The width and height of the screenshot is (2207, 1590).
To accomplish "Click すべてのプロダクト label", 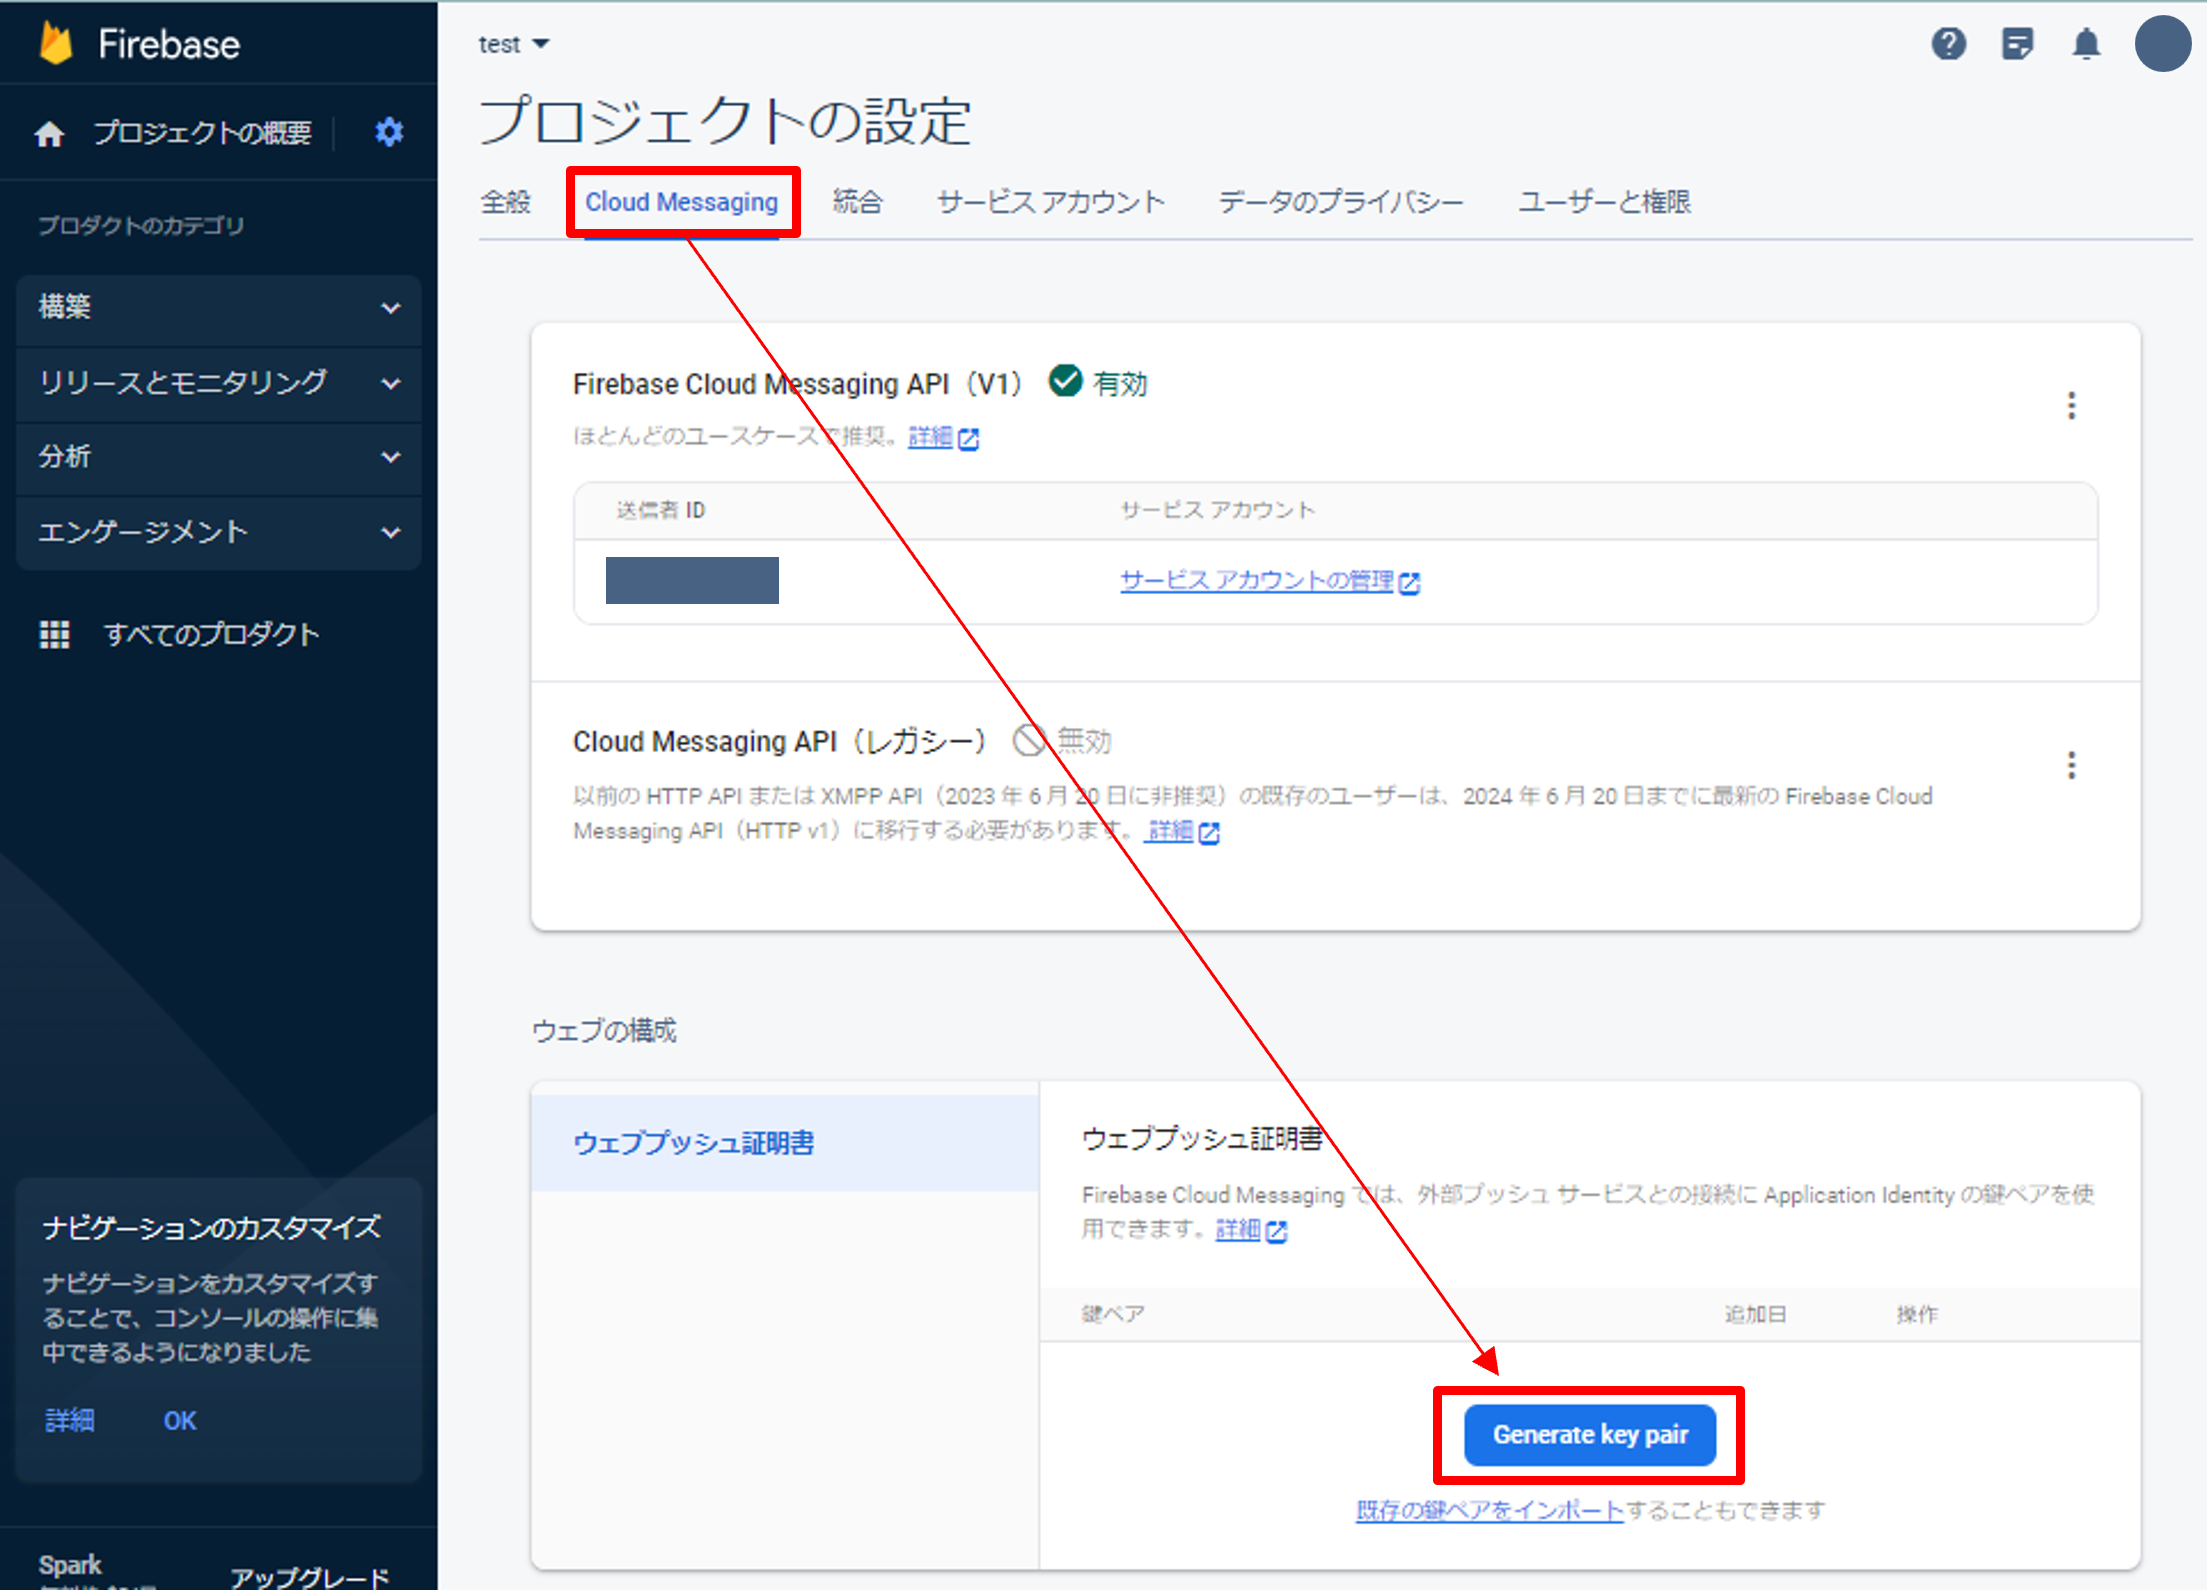I will click(x=212, y=634).
